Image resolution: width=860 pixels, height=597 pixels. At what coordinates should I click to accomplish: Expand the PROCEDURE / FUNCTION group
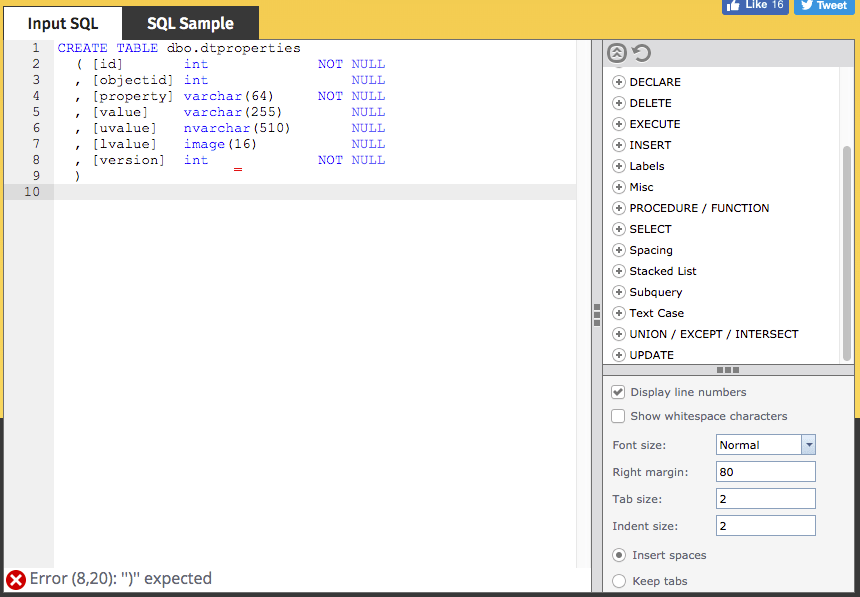(619, 208)
